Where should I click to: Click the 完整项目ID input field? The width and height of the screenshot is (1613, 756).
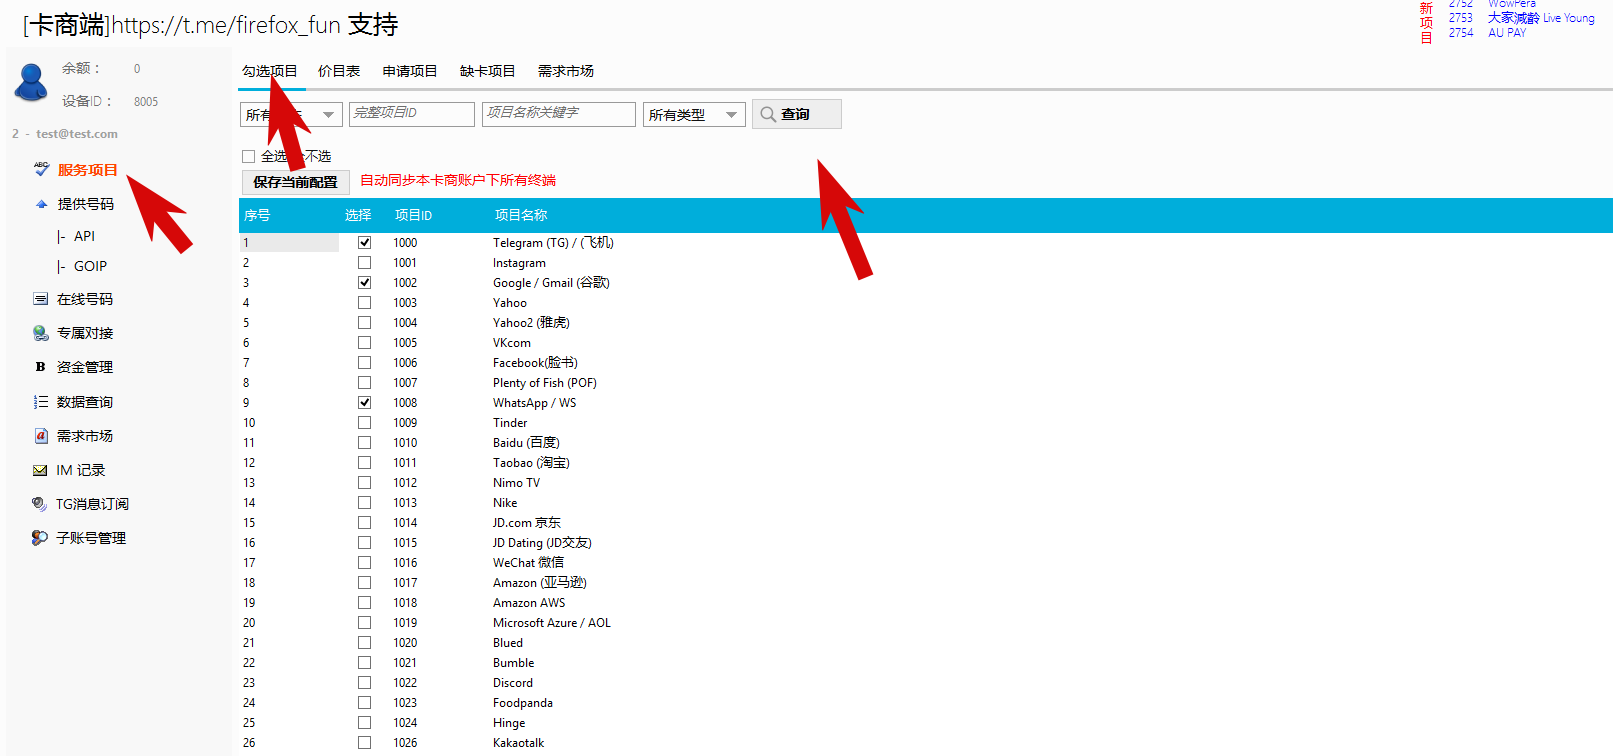(x=412, y=114)
